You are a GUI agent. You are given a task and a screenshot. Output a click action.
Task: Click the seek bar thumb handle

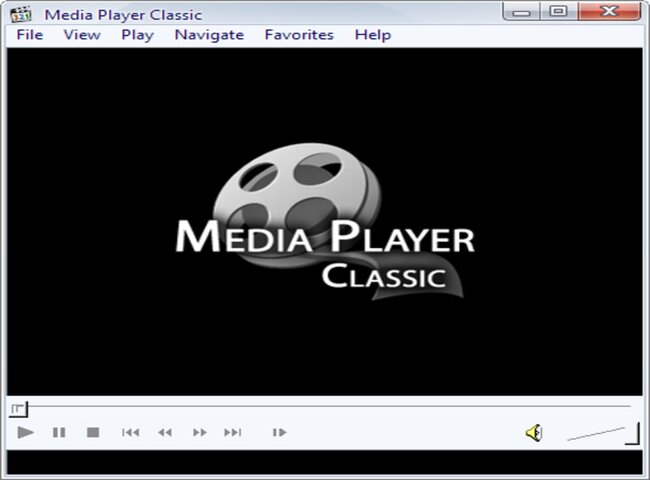(18, 409)
